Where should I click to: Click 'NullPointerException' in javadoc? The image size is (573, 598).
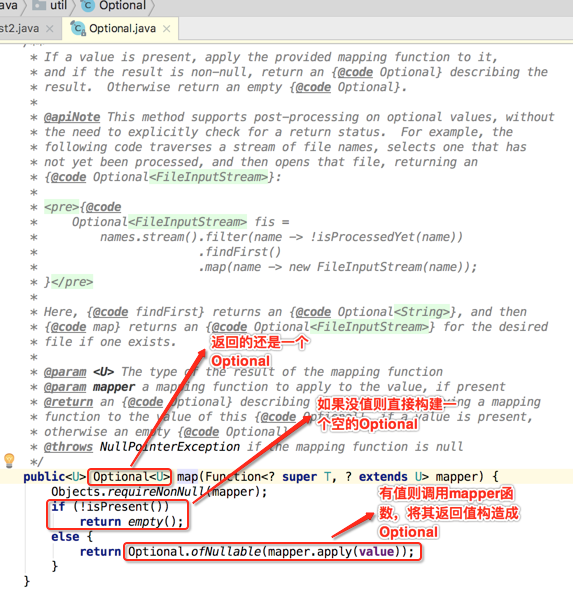(170, 447)
